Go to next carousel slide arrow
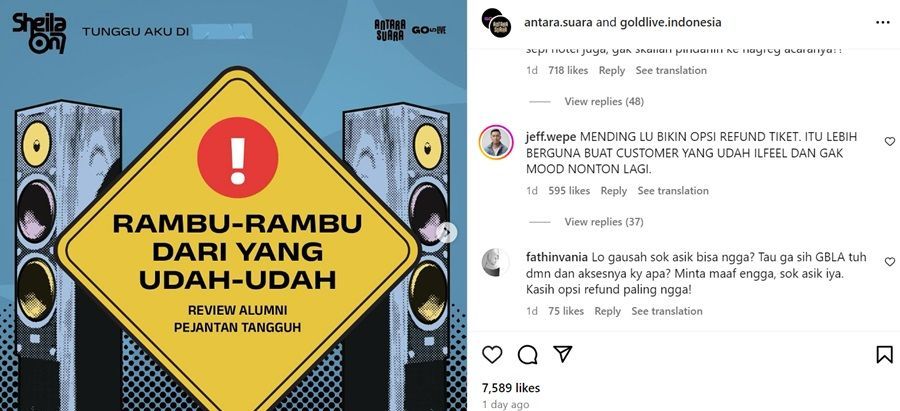The width and height of the screenshot is (900, 411). tap(447, 232)
